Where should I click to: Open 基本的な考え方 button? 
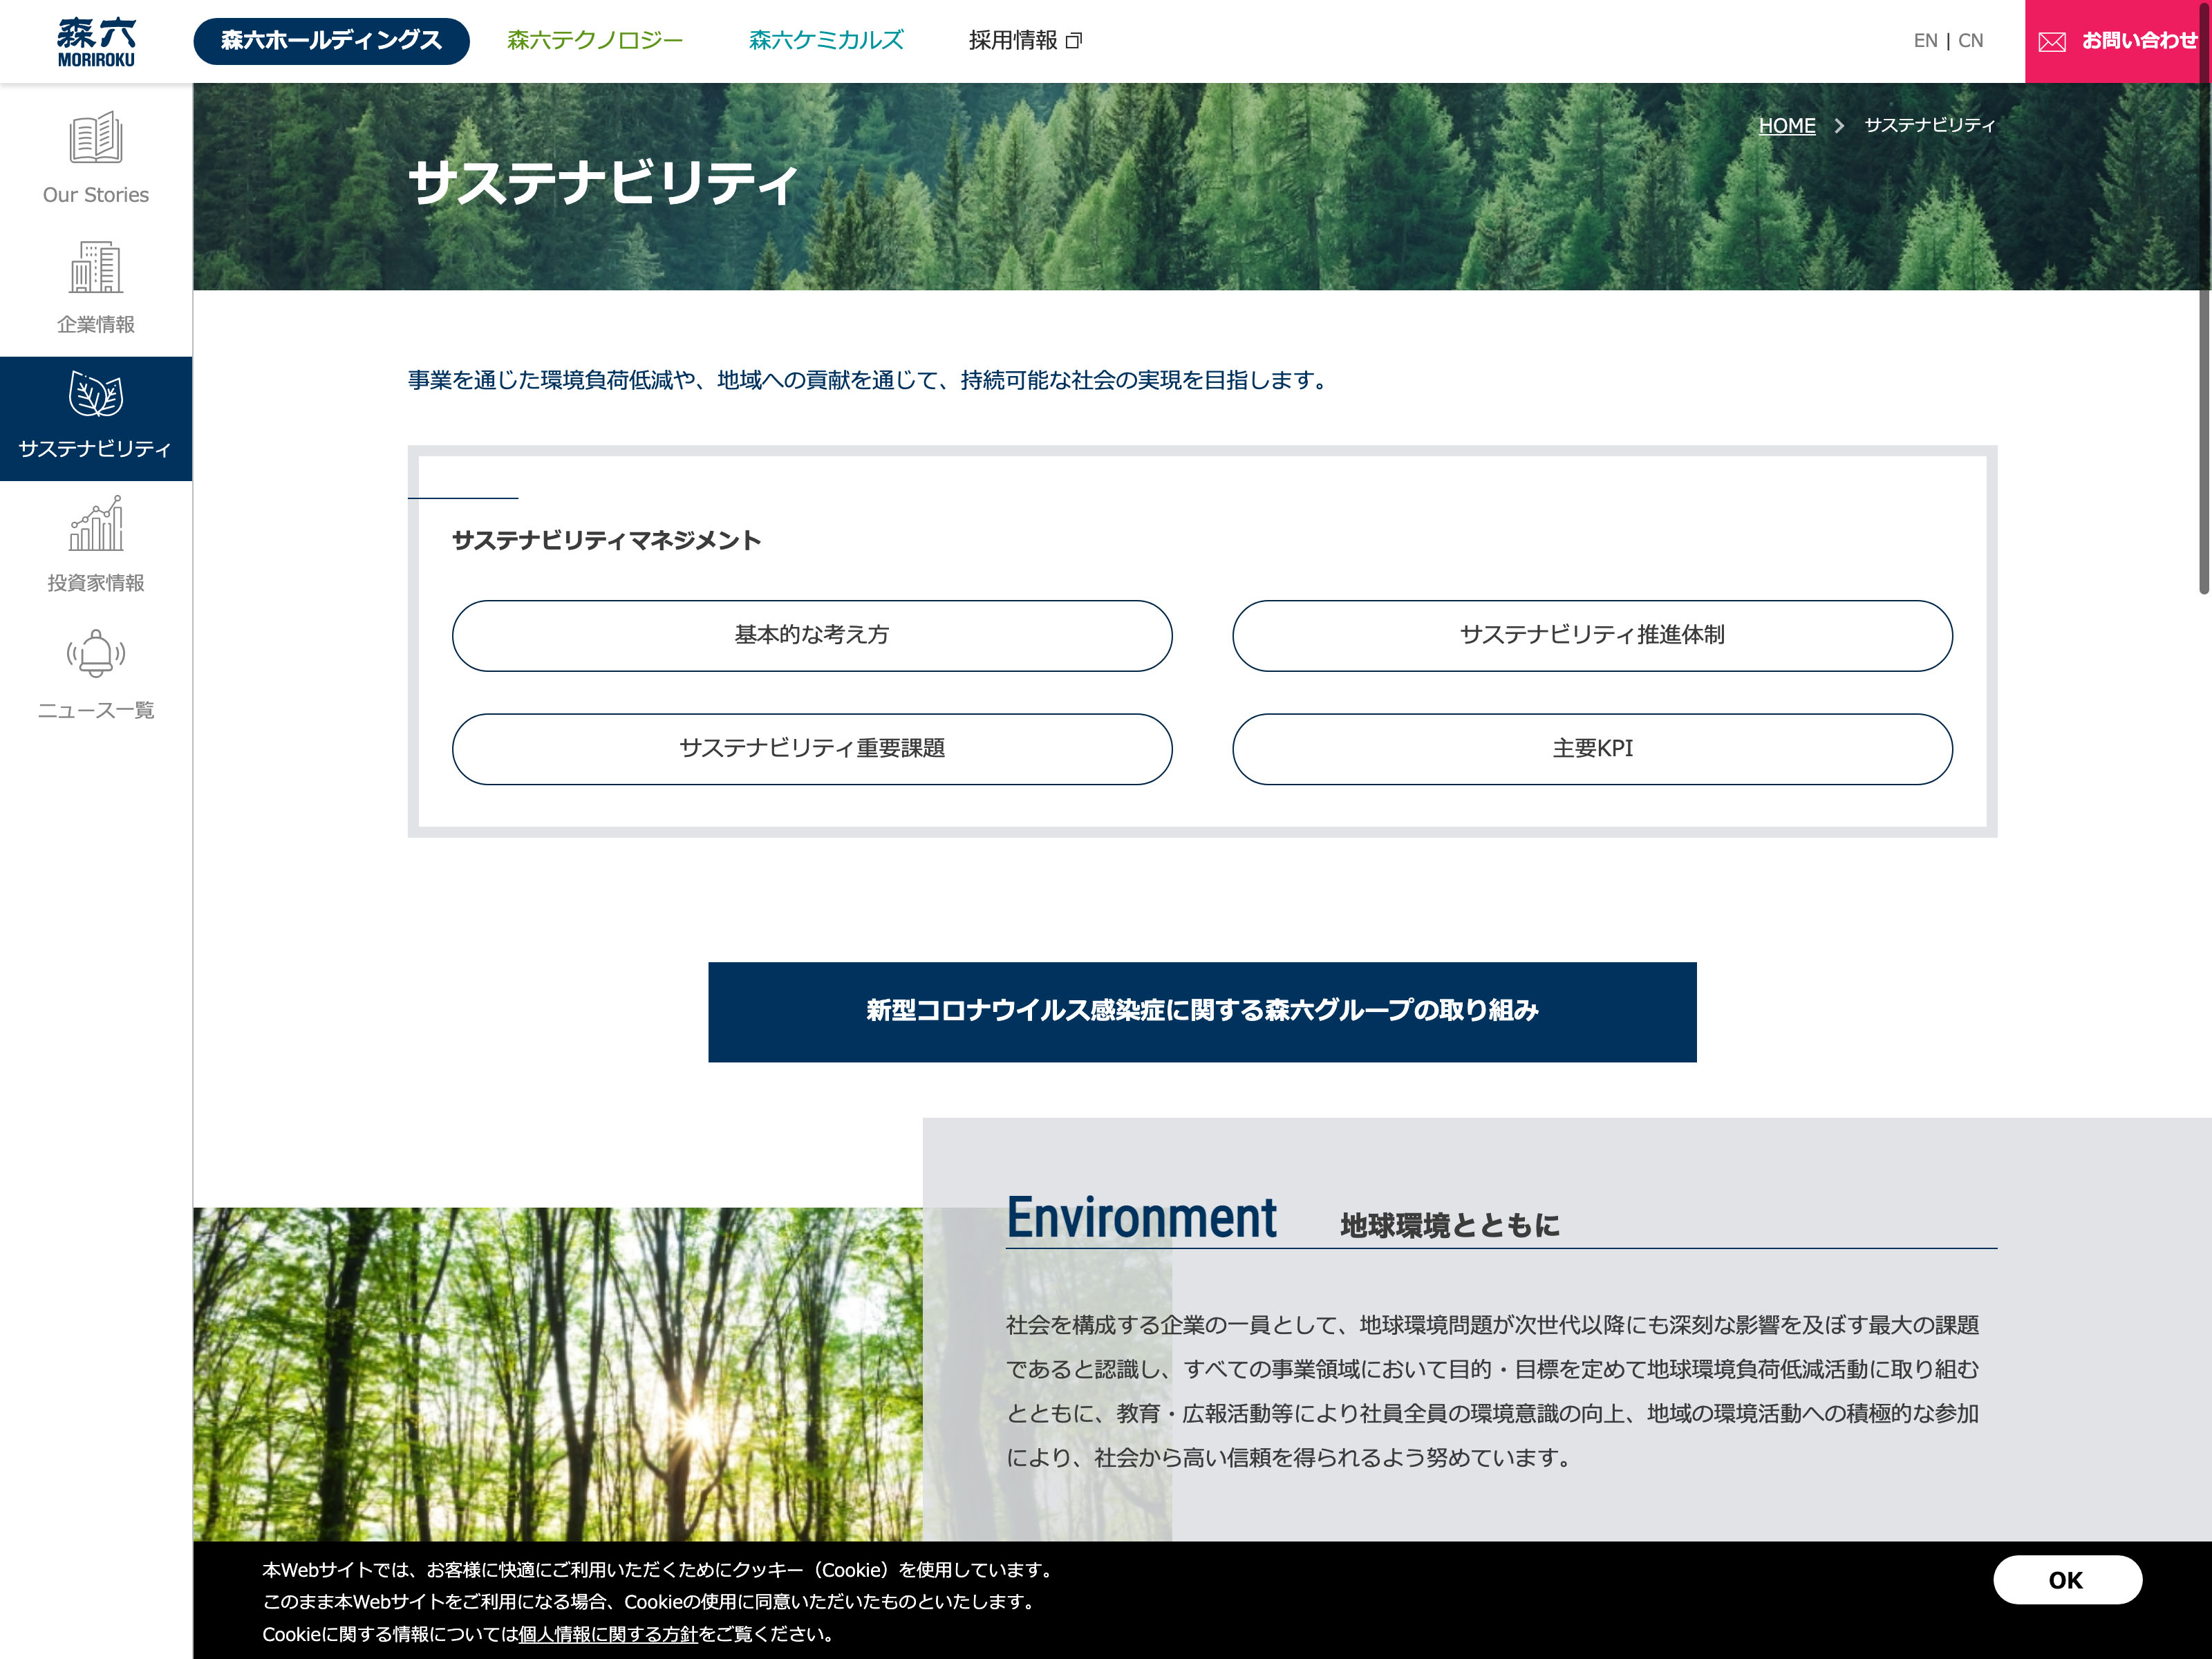coord(811,635)
